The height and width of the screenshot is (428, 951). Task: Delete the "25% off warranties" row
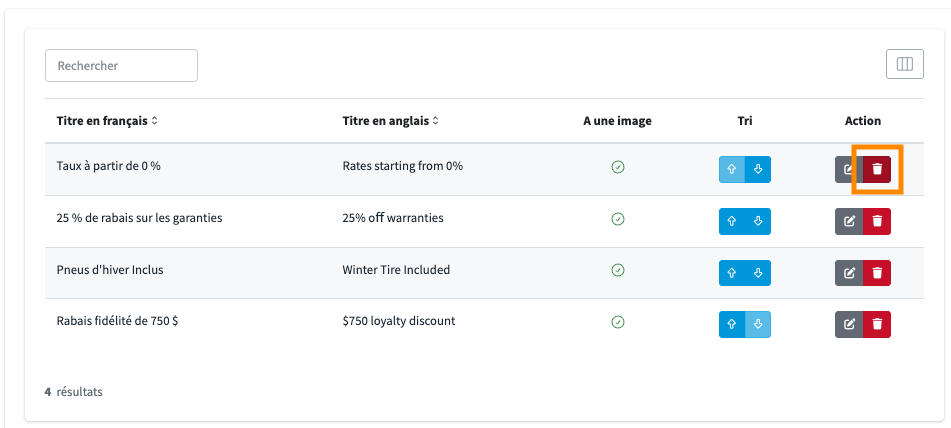pos(877,221)
